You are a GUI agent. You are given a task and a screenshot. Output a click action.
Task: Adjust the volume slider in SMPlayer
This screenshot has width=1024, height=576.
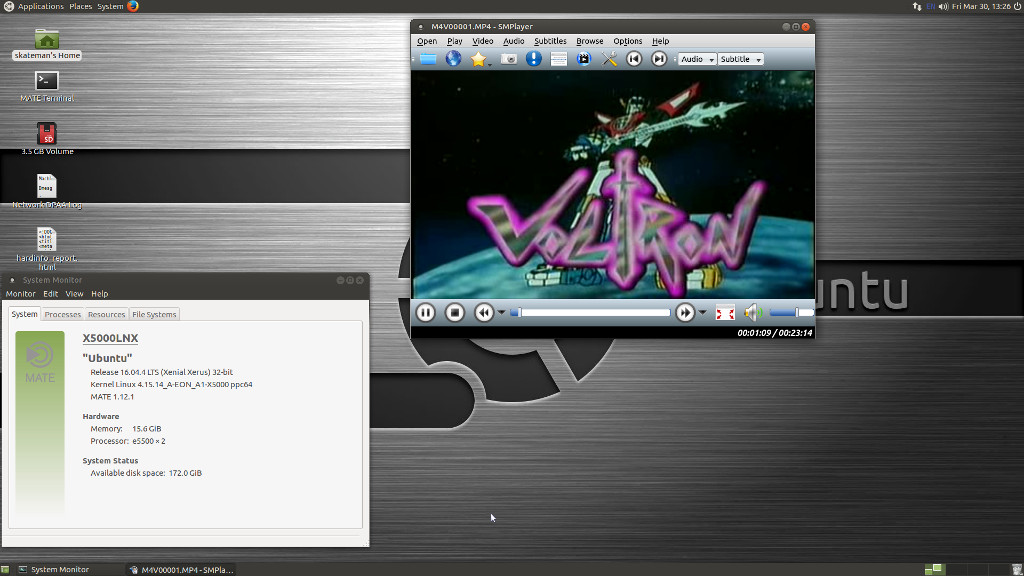[x=792, y=313]
